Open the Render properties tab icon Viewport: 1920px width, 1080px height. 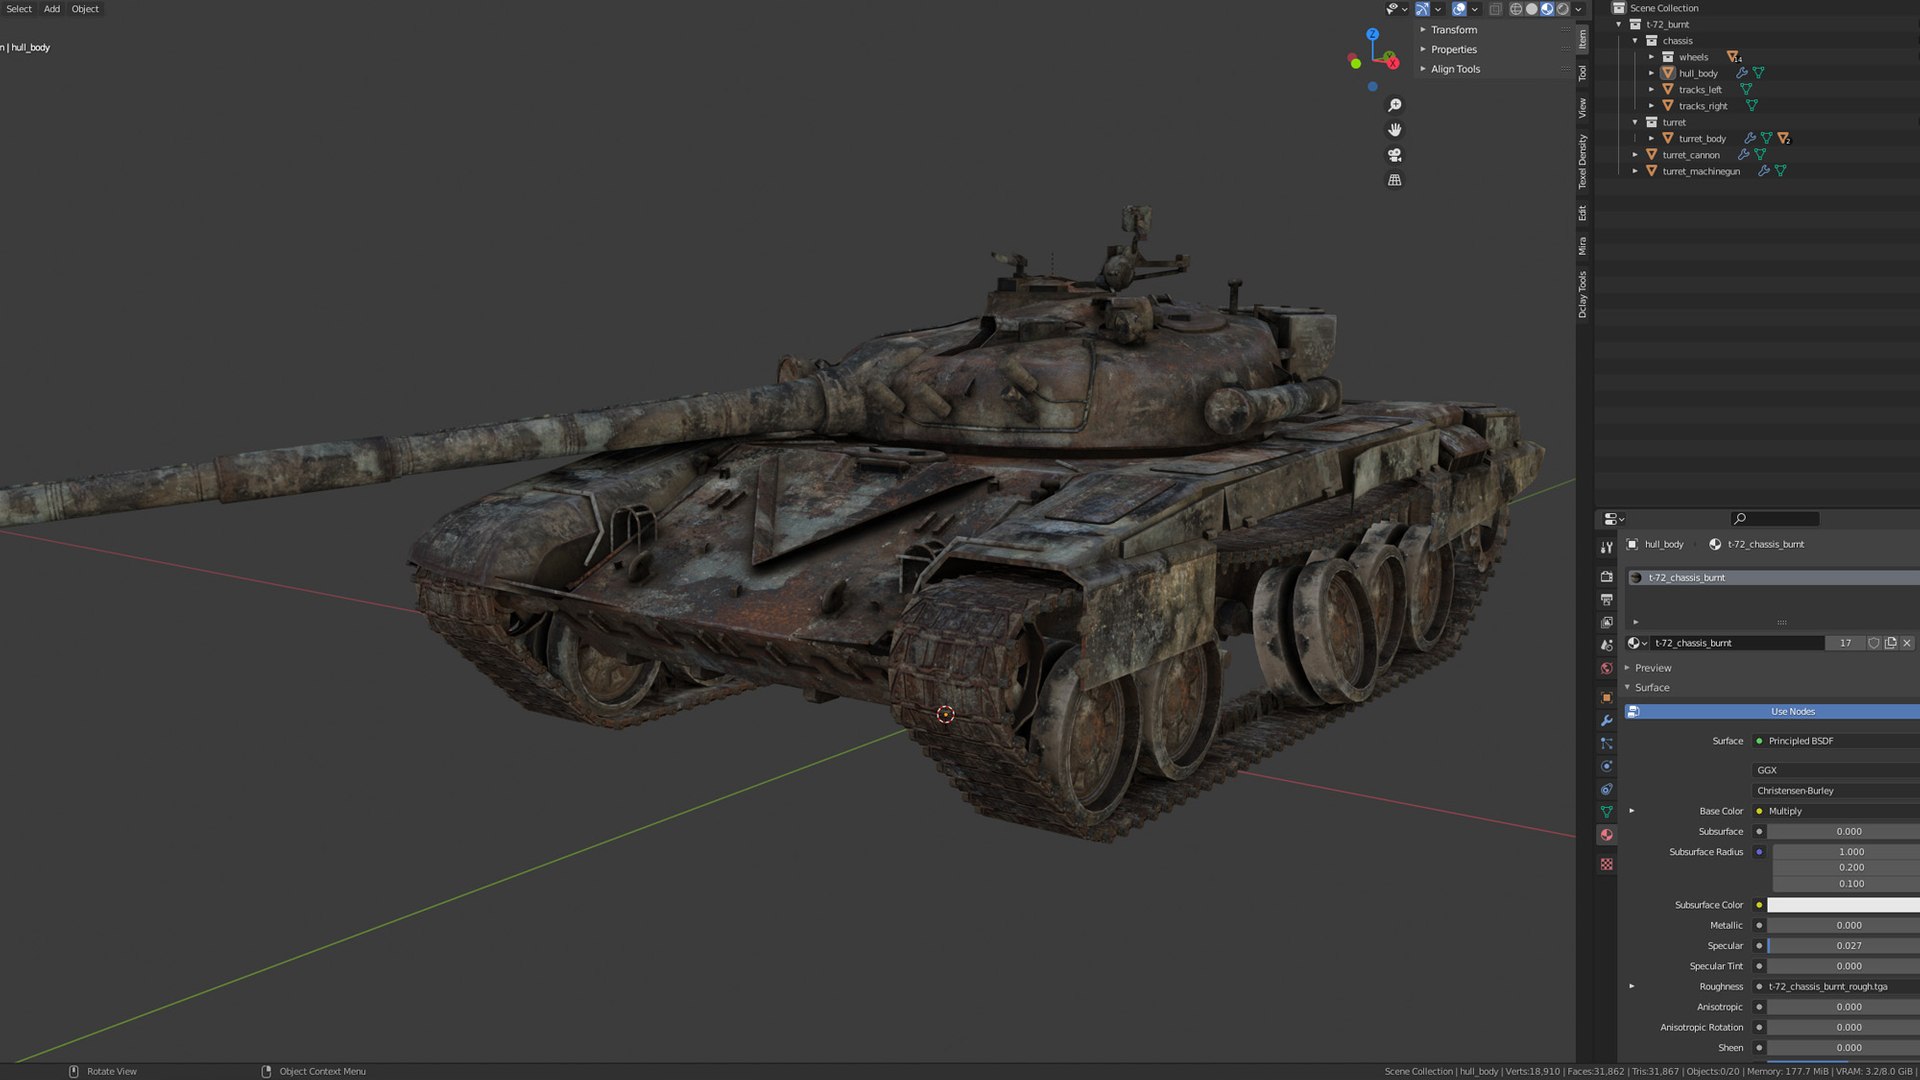tap(1607, 576)
